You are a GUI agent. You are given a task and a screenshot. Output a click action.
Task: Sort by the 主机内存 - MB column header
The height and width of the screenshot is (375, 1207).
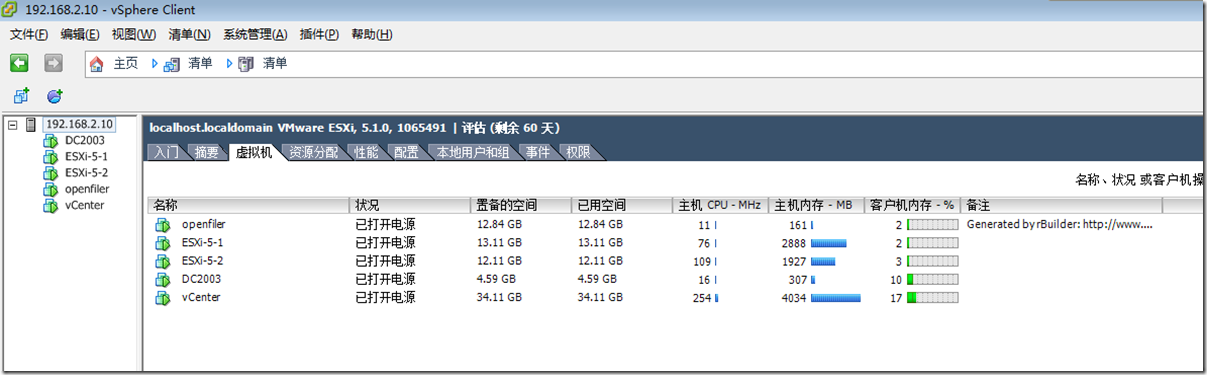click(x=815, y=205)
